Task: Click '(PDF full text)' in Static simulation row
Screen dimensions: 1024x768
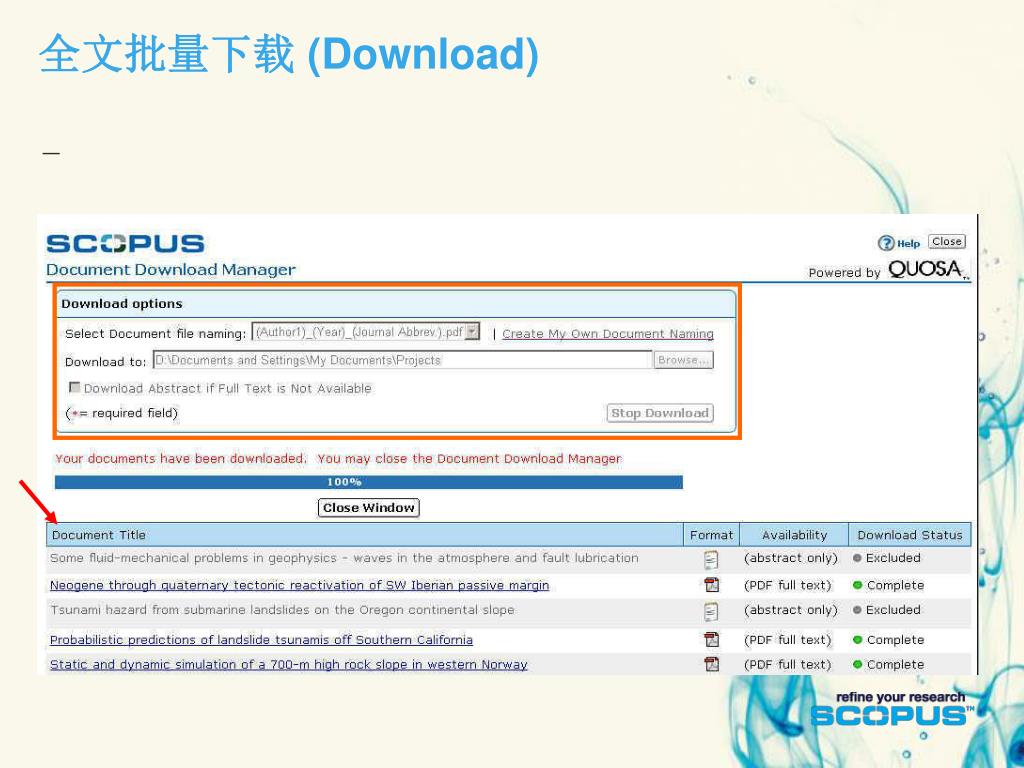Action: click(788, 664)
